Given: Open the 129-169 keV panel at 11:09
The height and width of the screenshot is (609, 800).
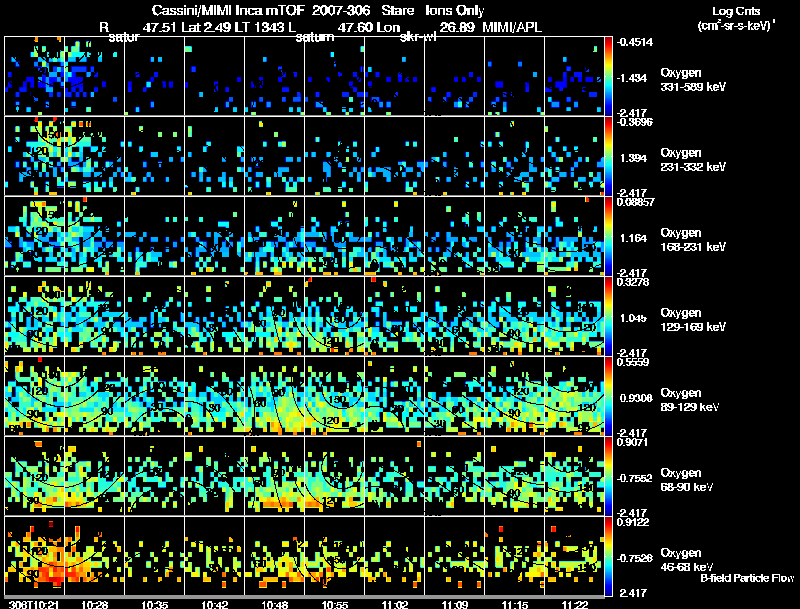Looking at the screenshot, I should pyautogui.click(x=454, y=316).
